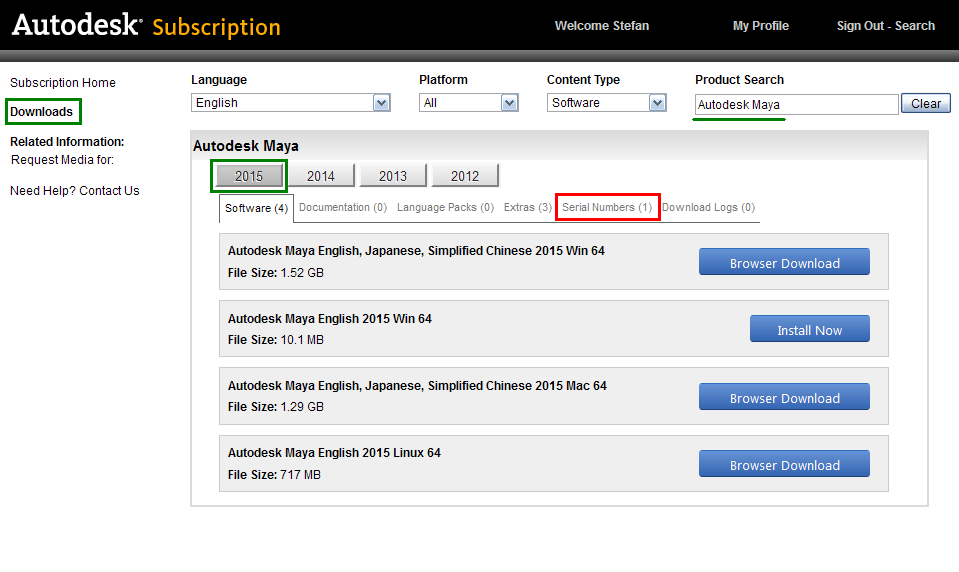Click Install Now for Maya English Win 64
Image resolution: width=959 pixels, height=572 pixels.
pos(810,329)
